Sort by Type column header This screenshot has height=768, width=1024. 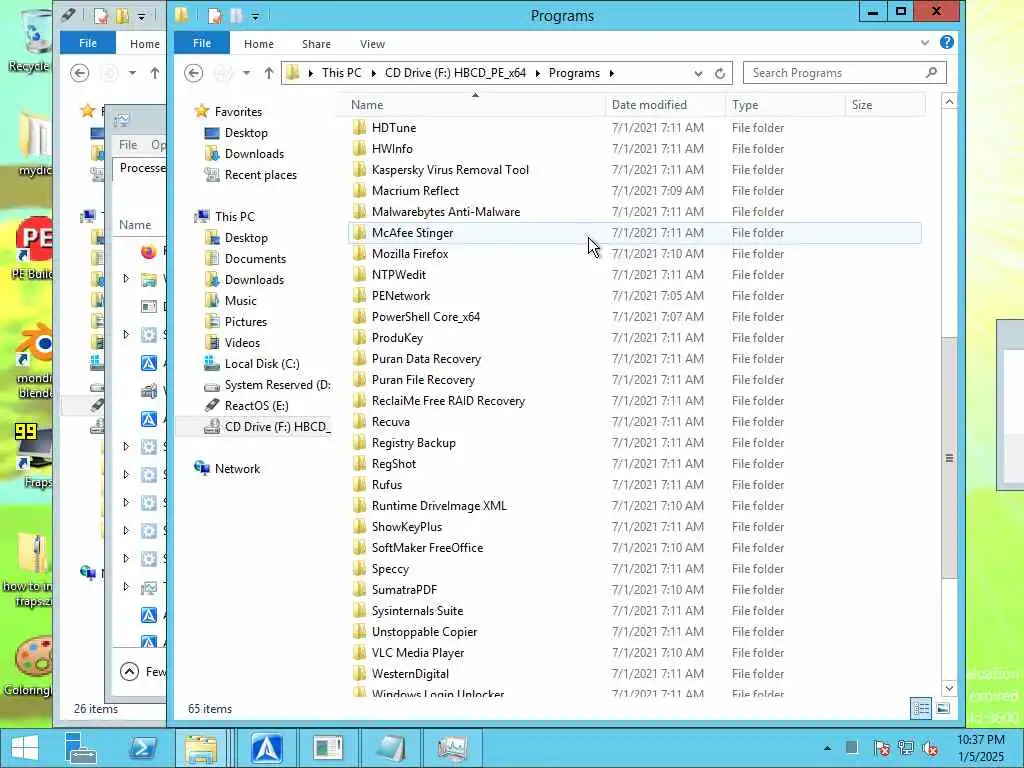pos(785,105)
